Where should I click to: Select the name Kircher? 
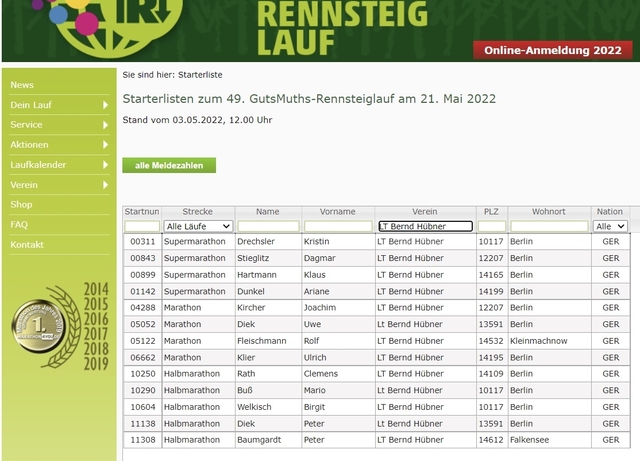tap(251, 307)
